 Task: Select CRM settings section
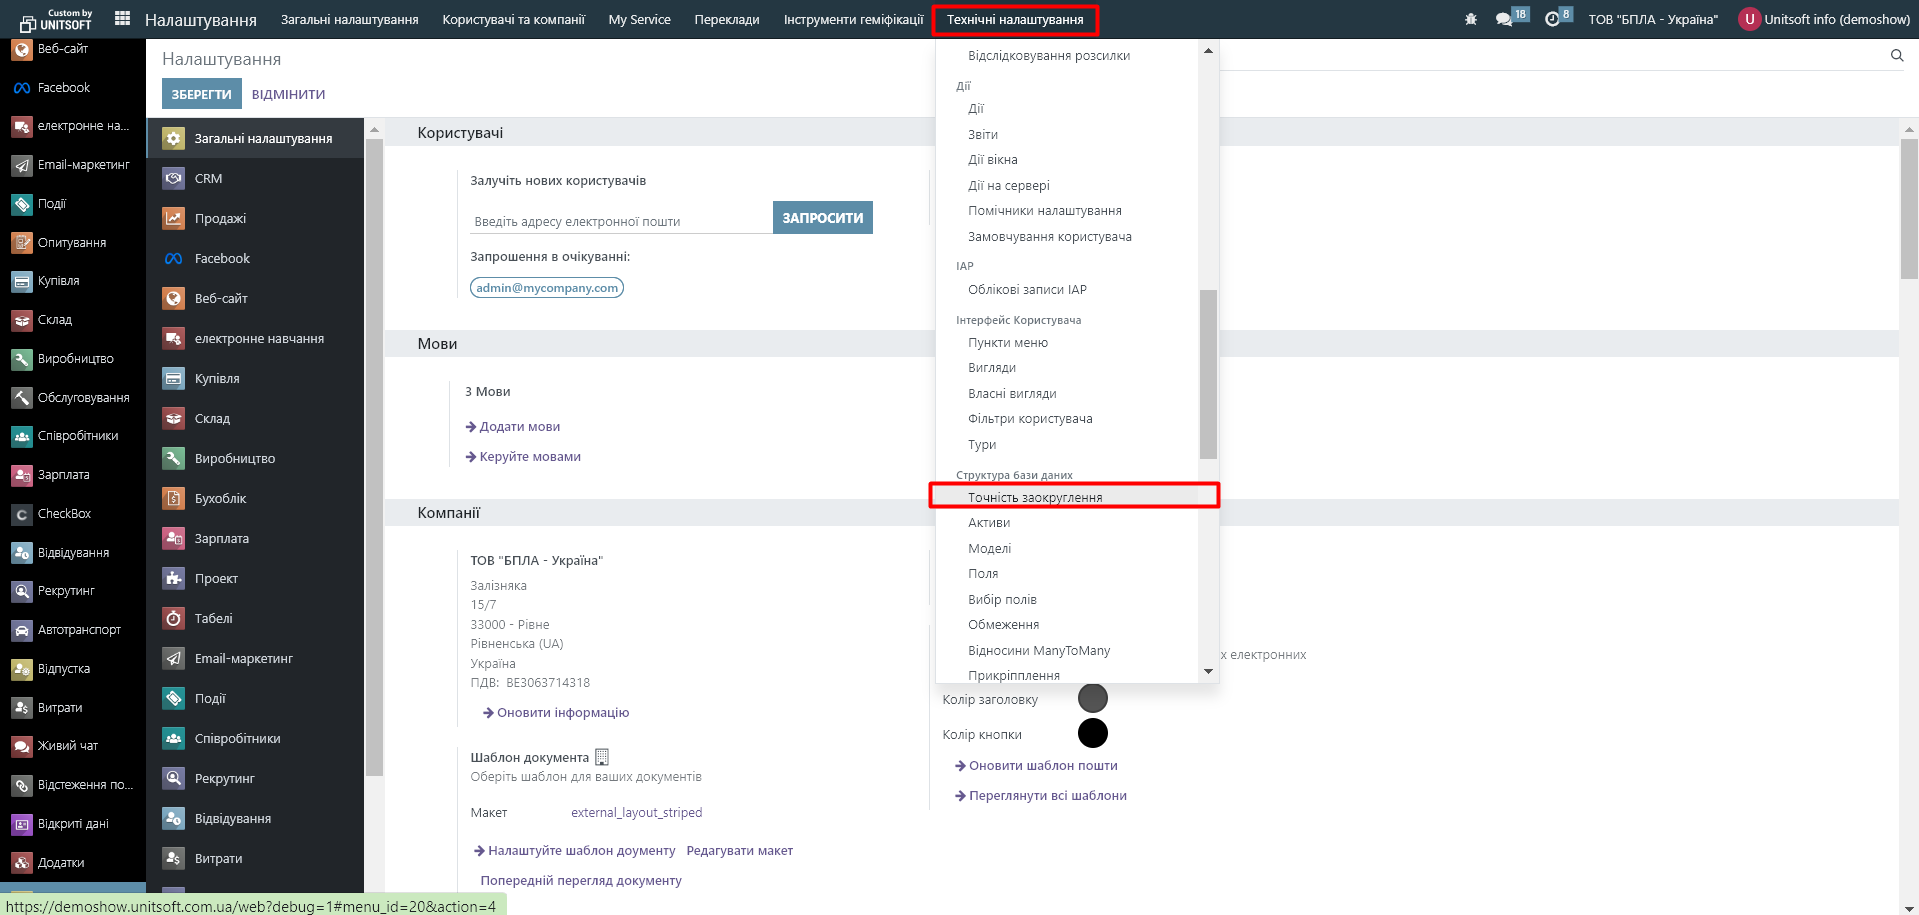255,178
